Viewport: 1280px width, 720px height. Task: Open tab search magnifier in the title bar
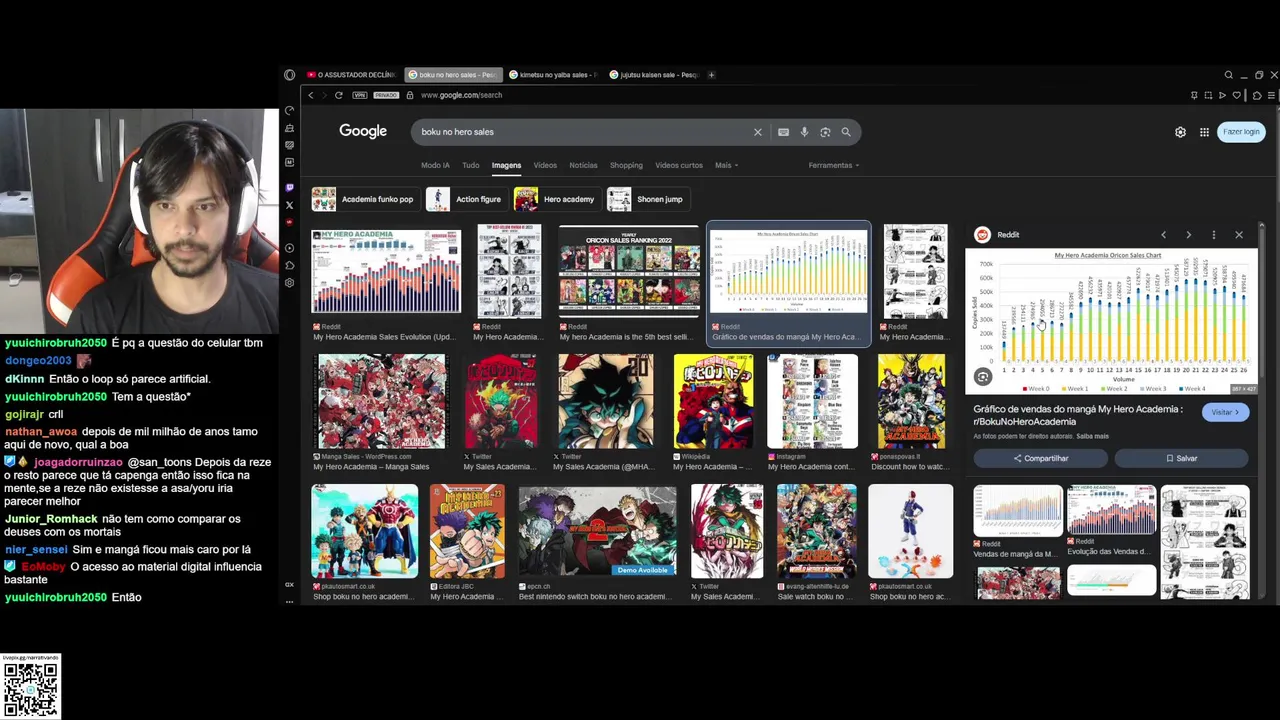tap(1229, 75)
